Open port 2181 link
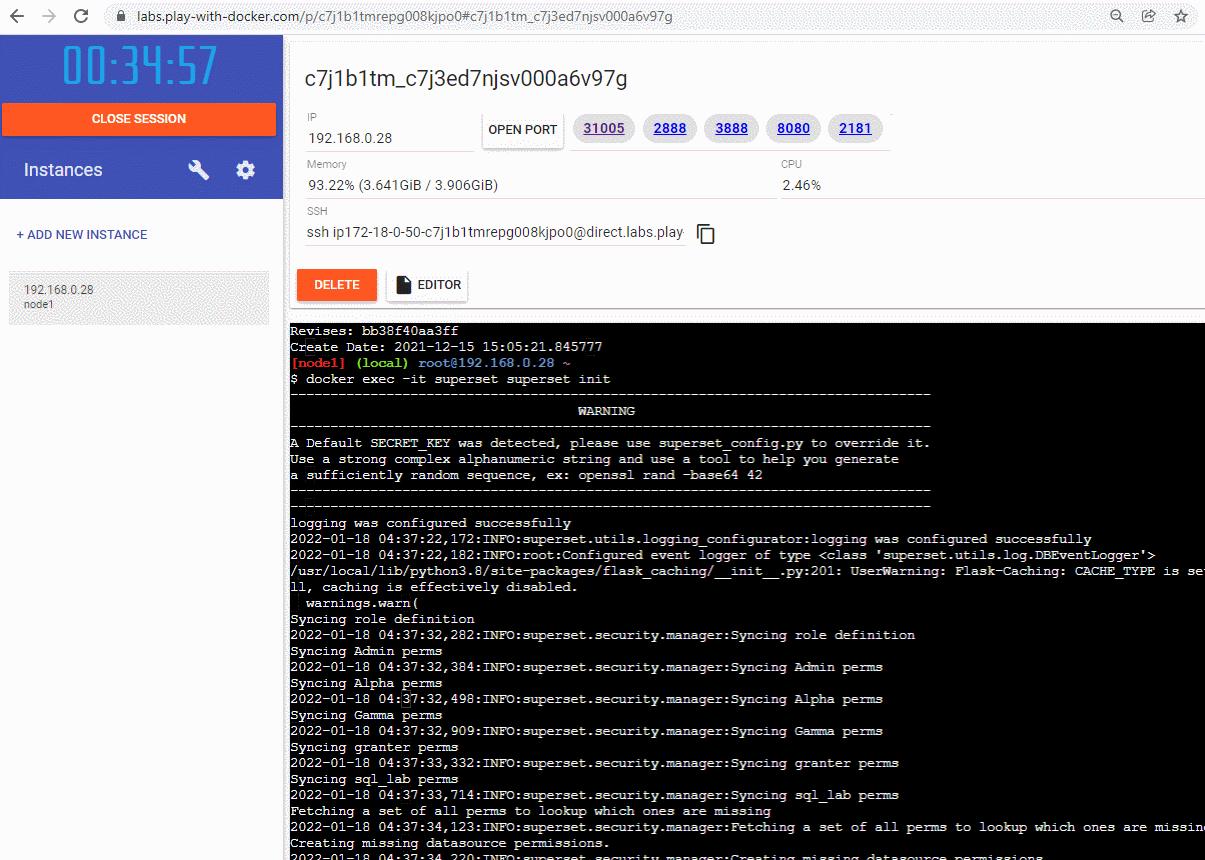 [x=855, y=128]
